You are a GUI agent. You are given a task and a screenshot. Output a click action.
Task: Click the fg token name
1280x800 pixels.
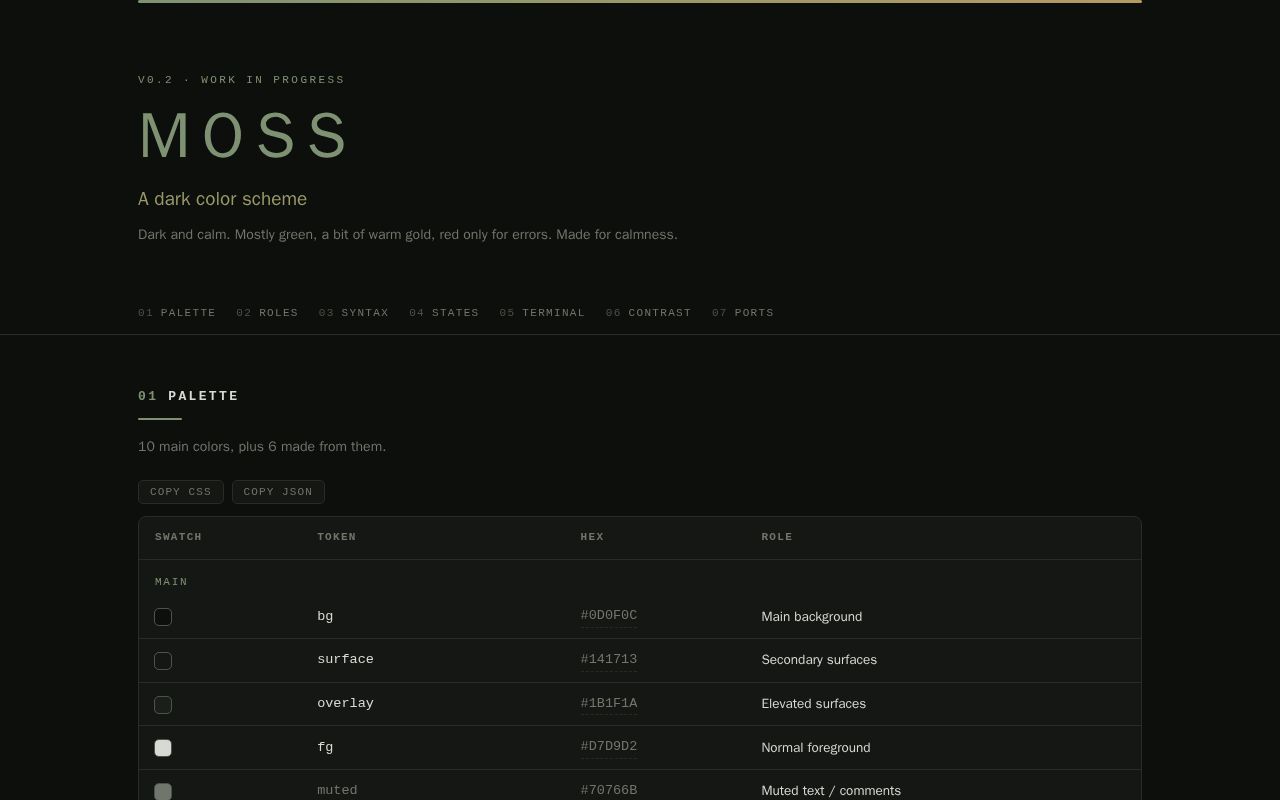(x=325, y=747)
